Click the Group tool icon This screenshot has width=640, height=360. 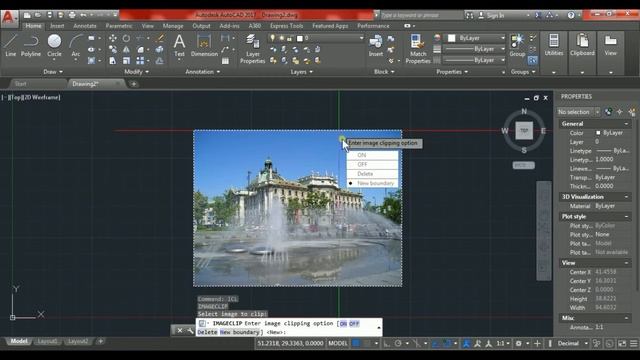[x=517, y=45]
